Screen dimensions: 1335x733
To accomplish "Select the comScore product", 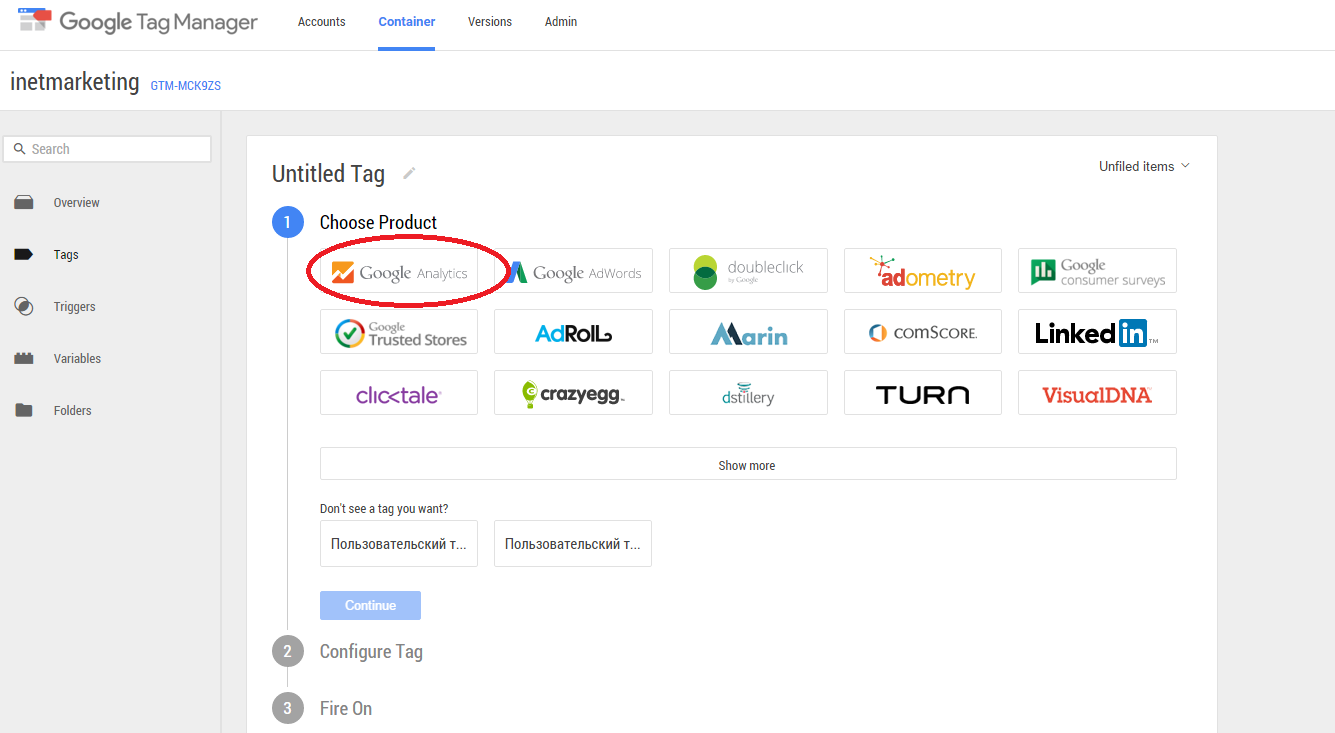I will coord(923,332).
